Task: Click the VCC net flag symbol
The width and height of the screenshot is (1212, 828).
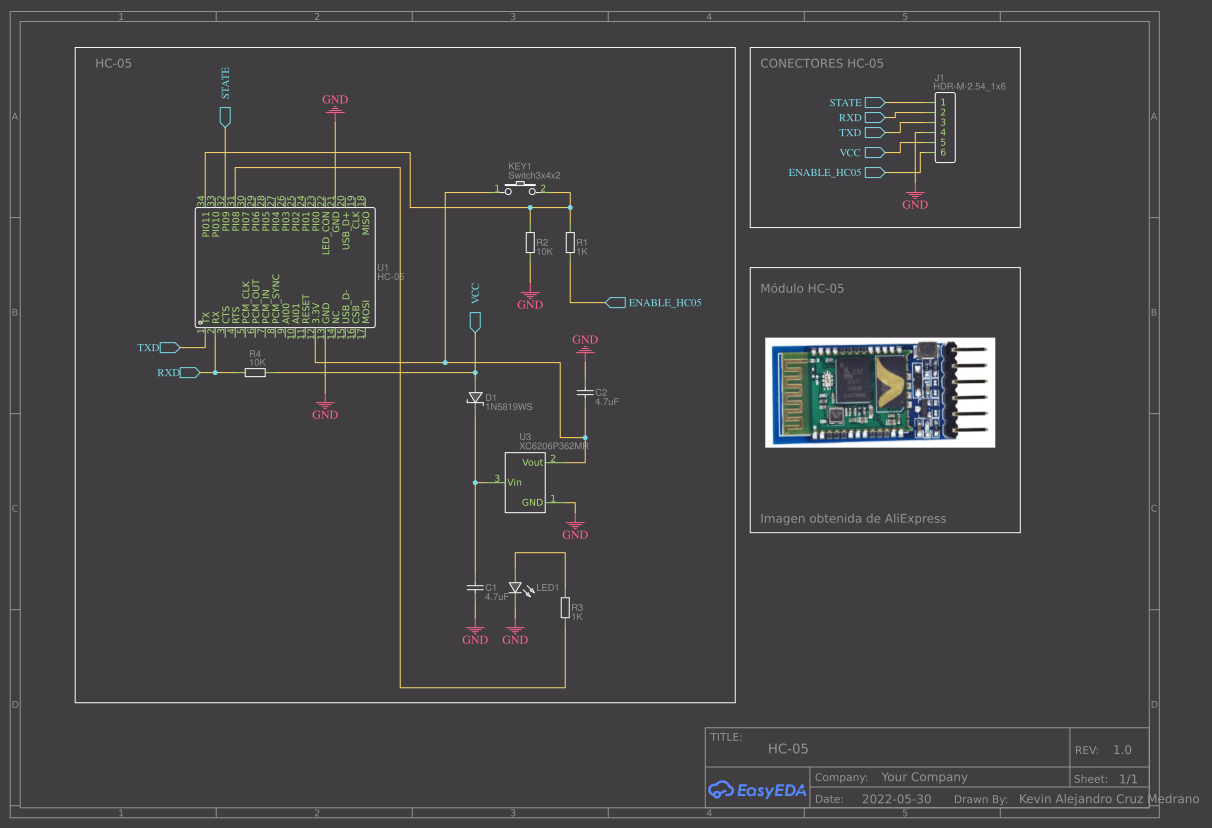Action: tap(474, 321)
